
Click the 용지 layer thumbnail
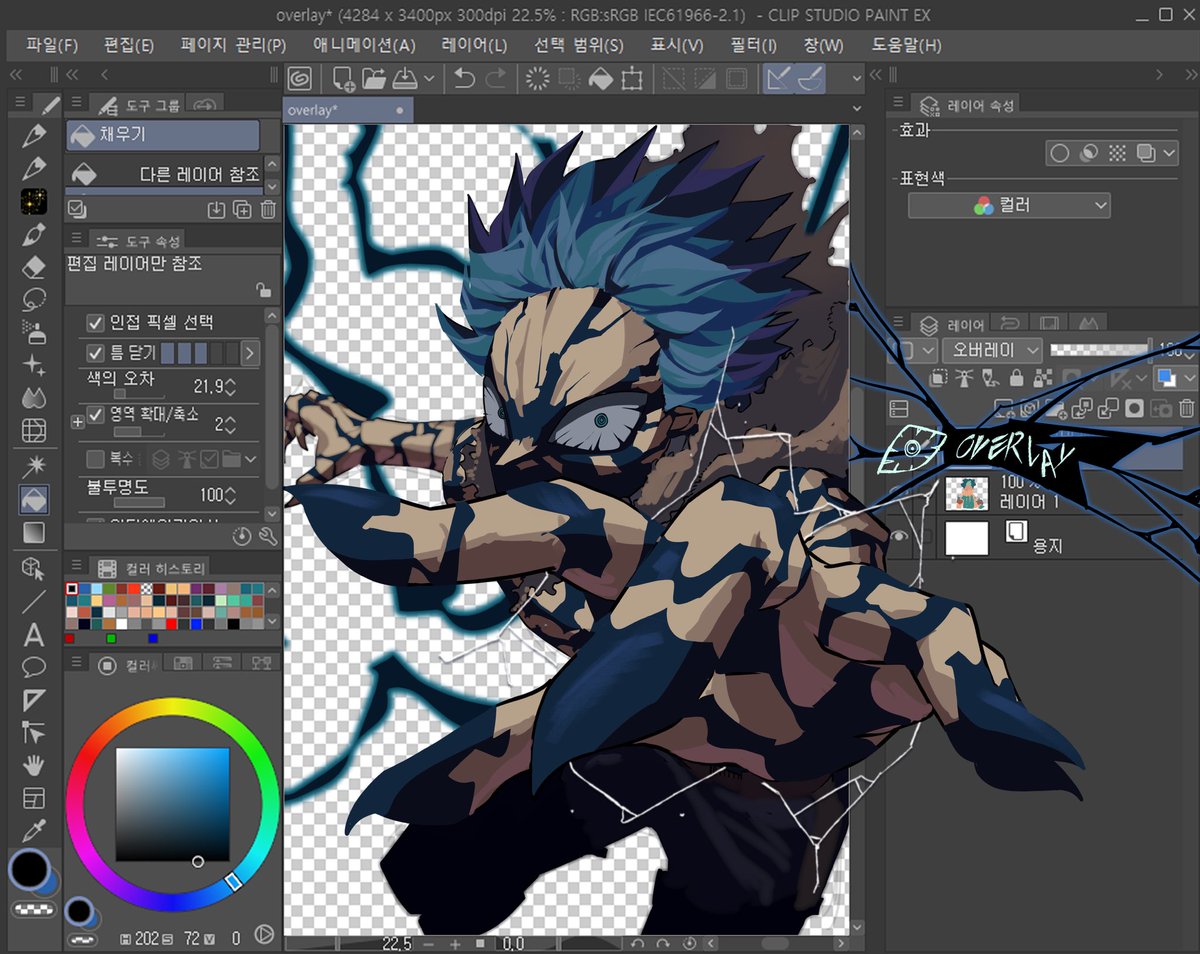(966, 538)
